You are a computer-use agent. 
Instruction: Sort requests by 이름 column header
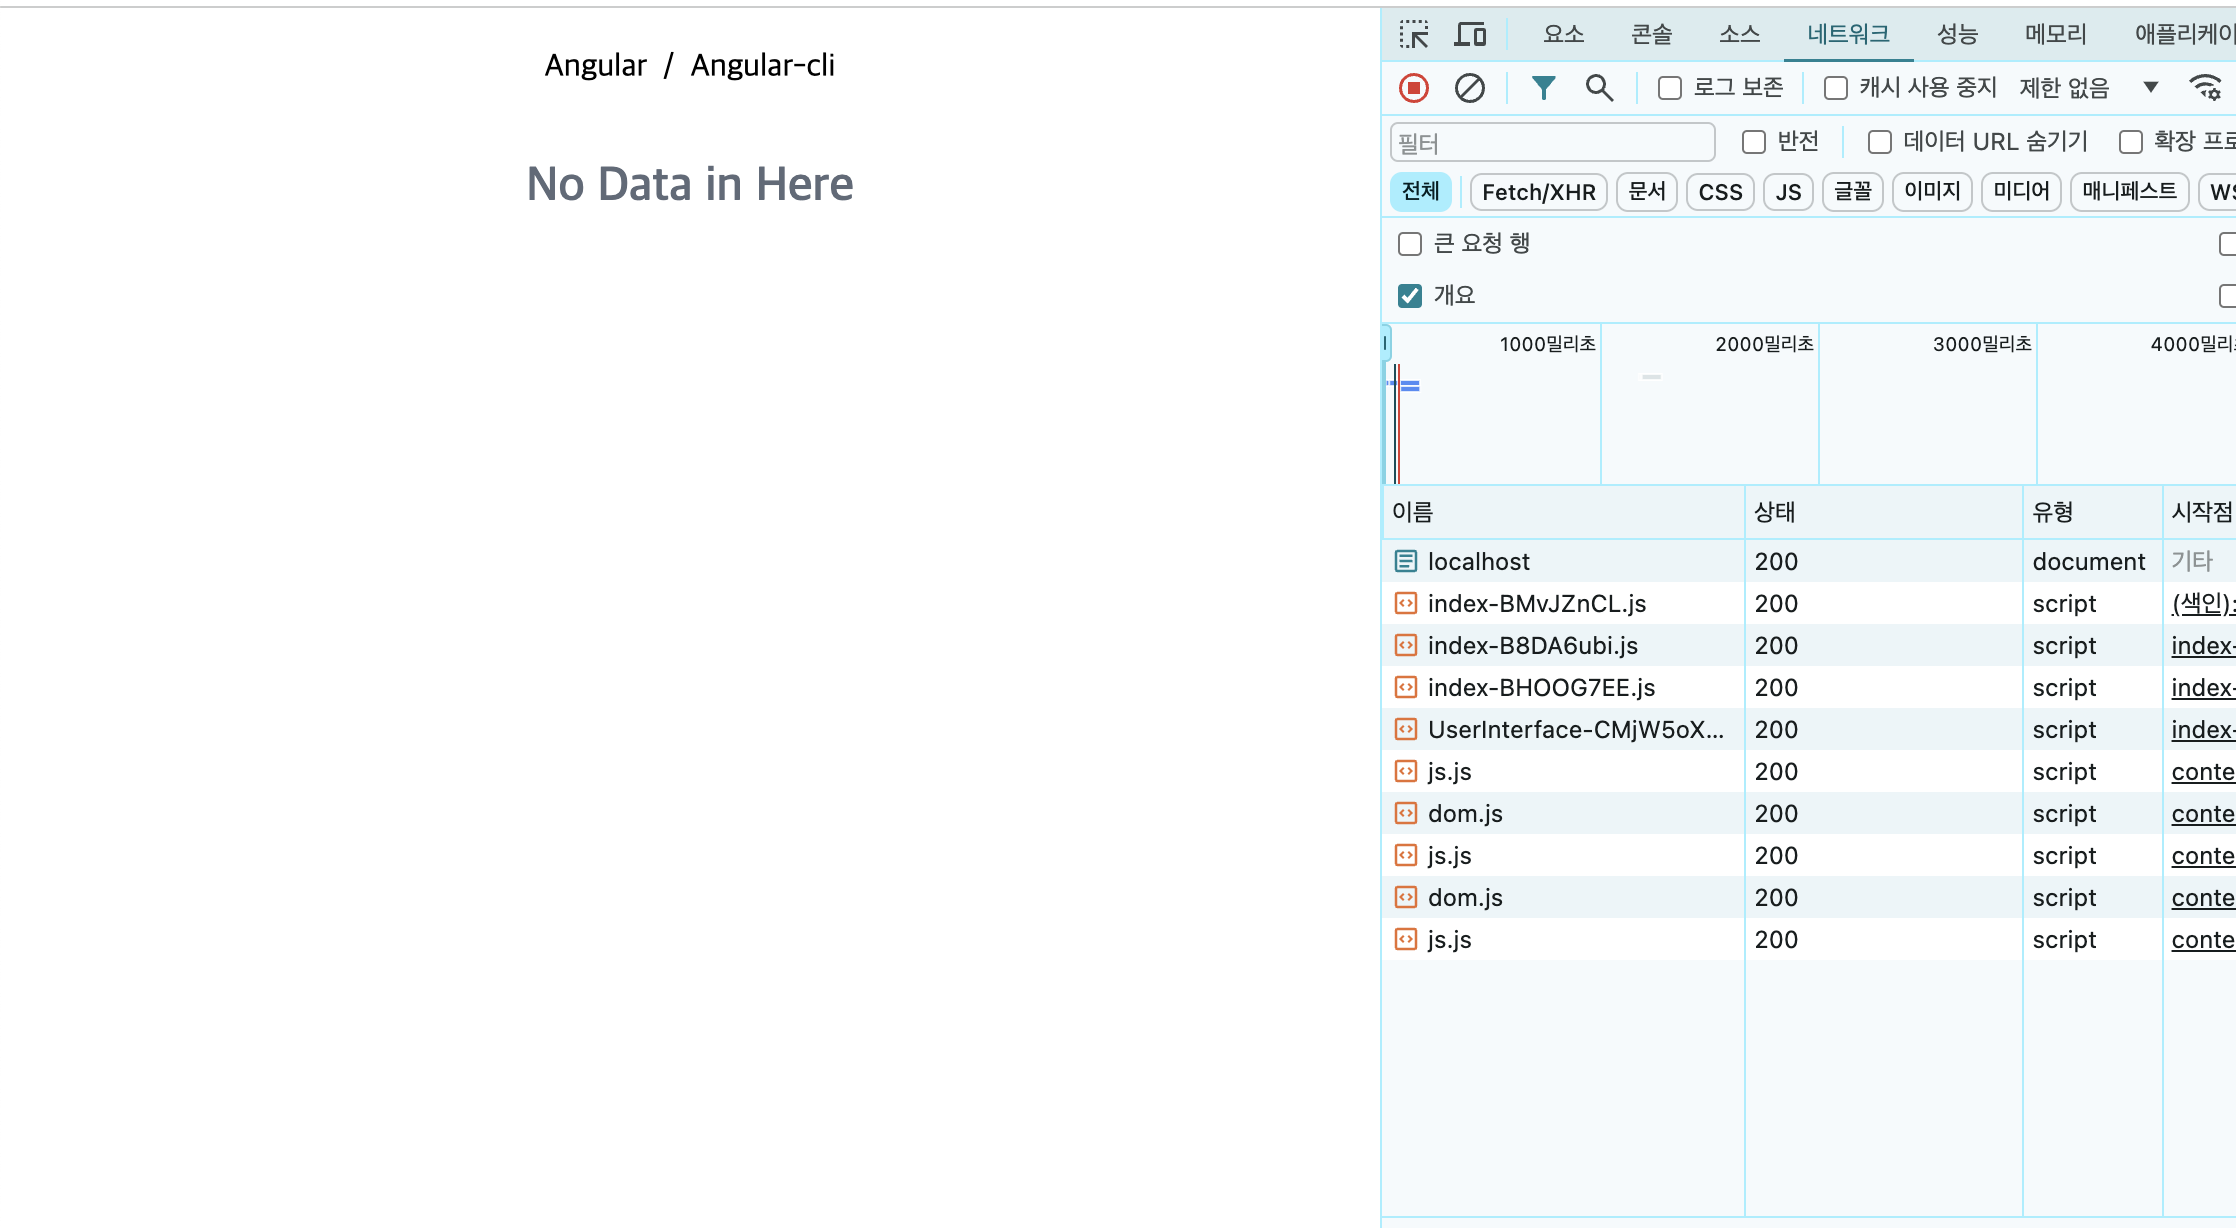click(x=1413, y=513)
